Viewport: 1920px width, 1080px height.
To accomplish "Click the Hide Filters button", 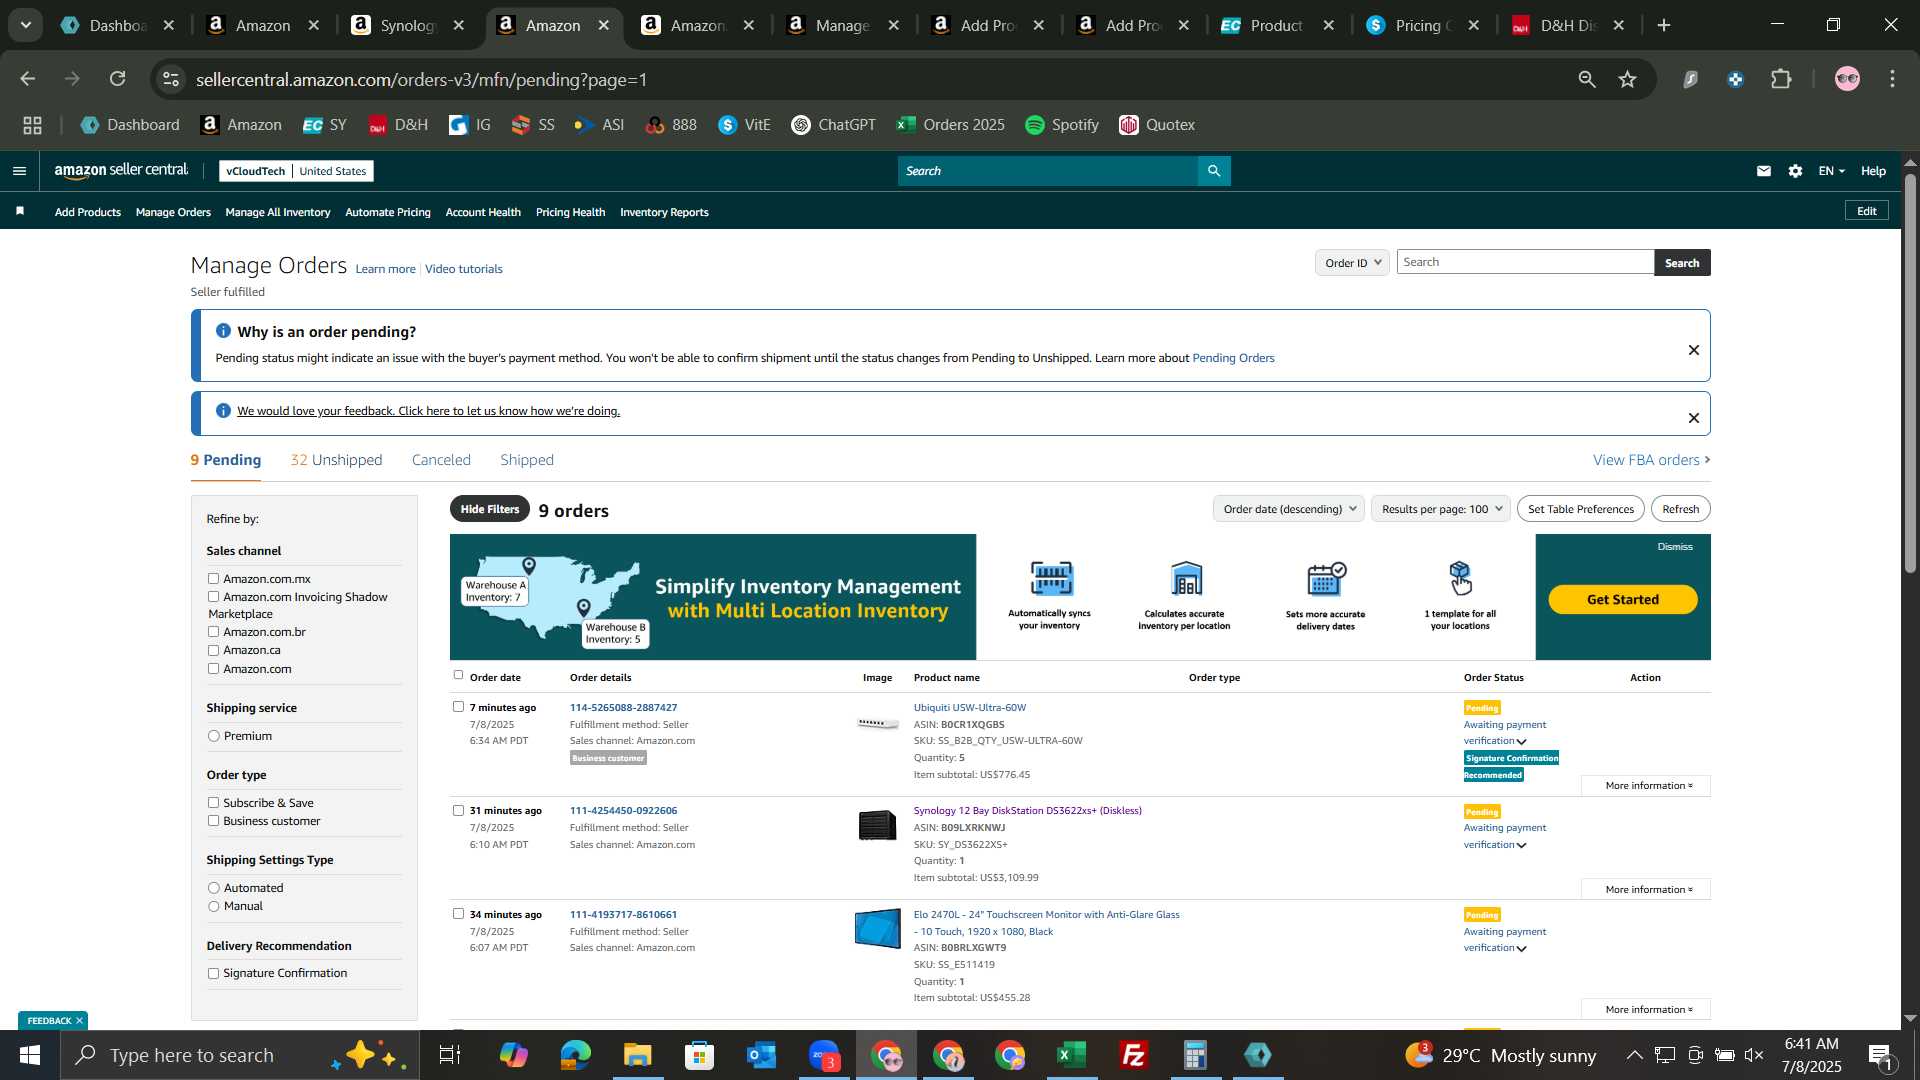I will tap(490, 509).
